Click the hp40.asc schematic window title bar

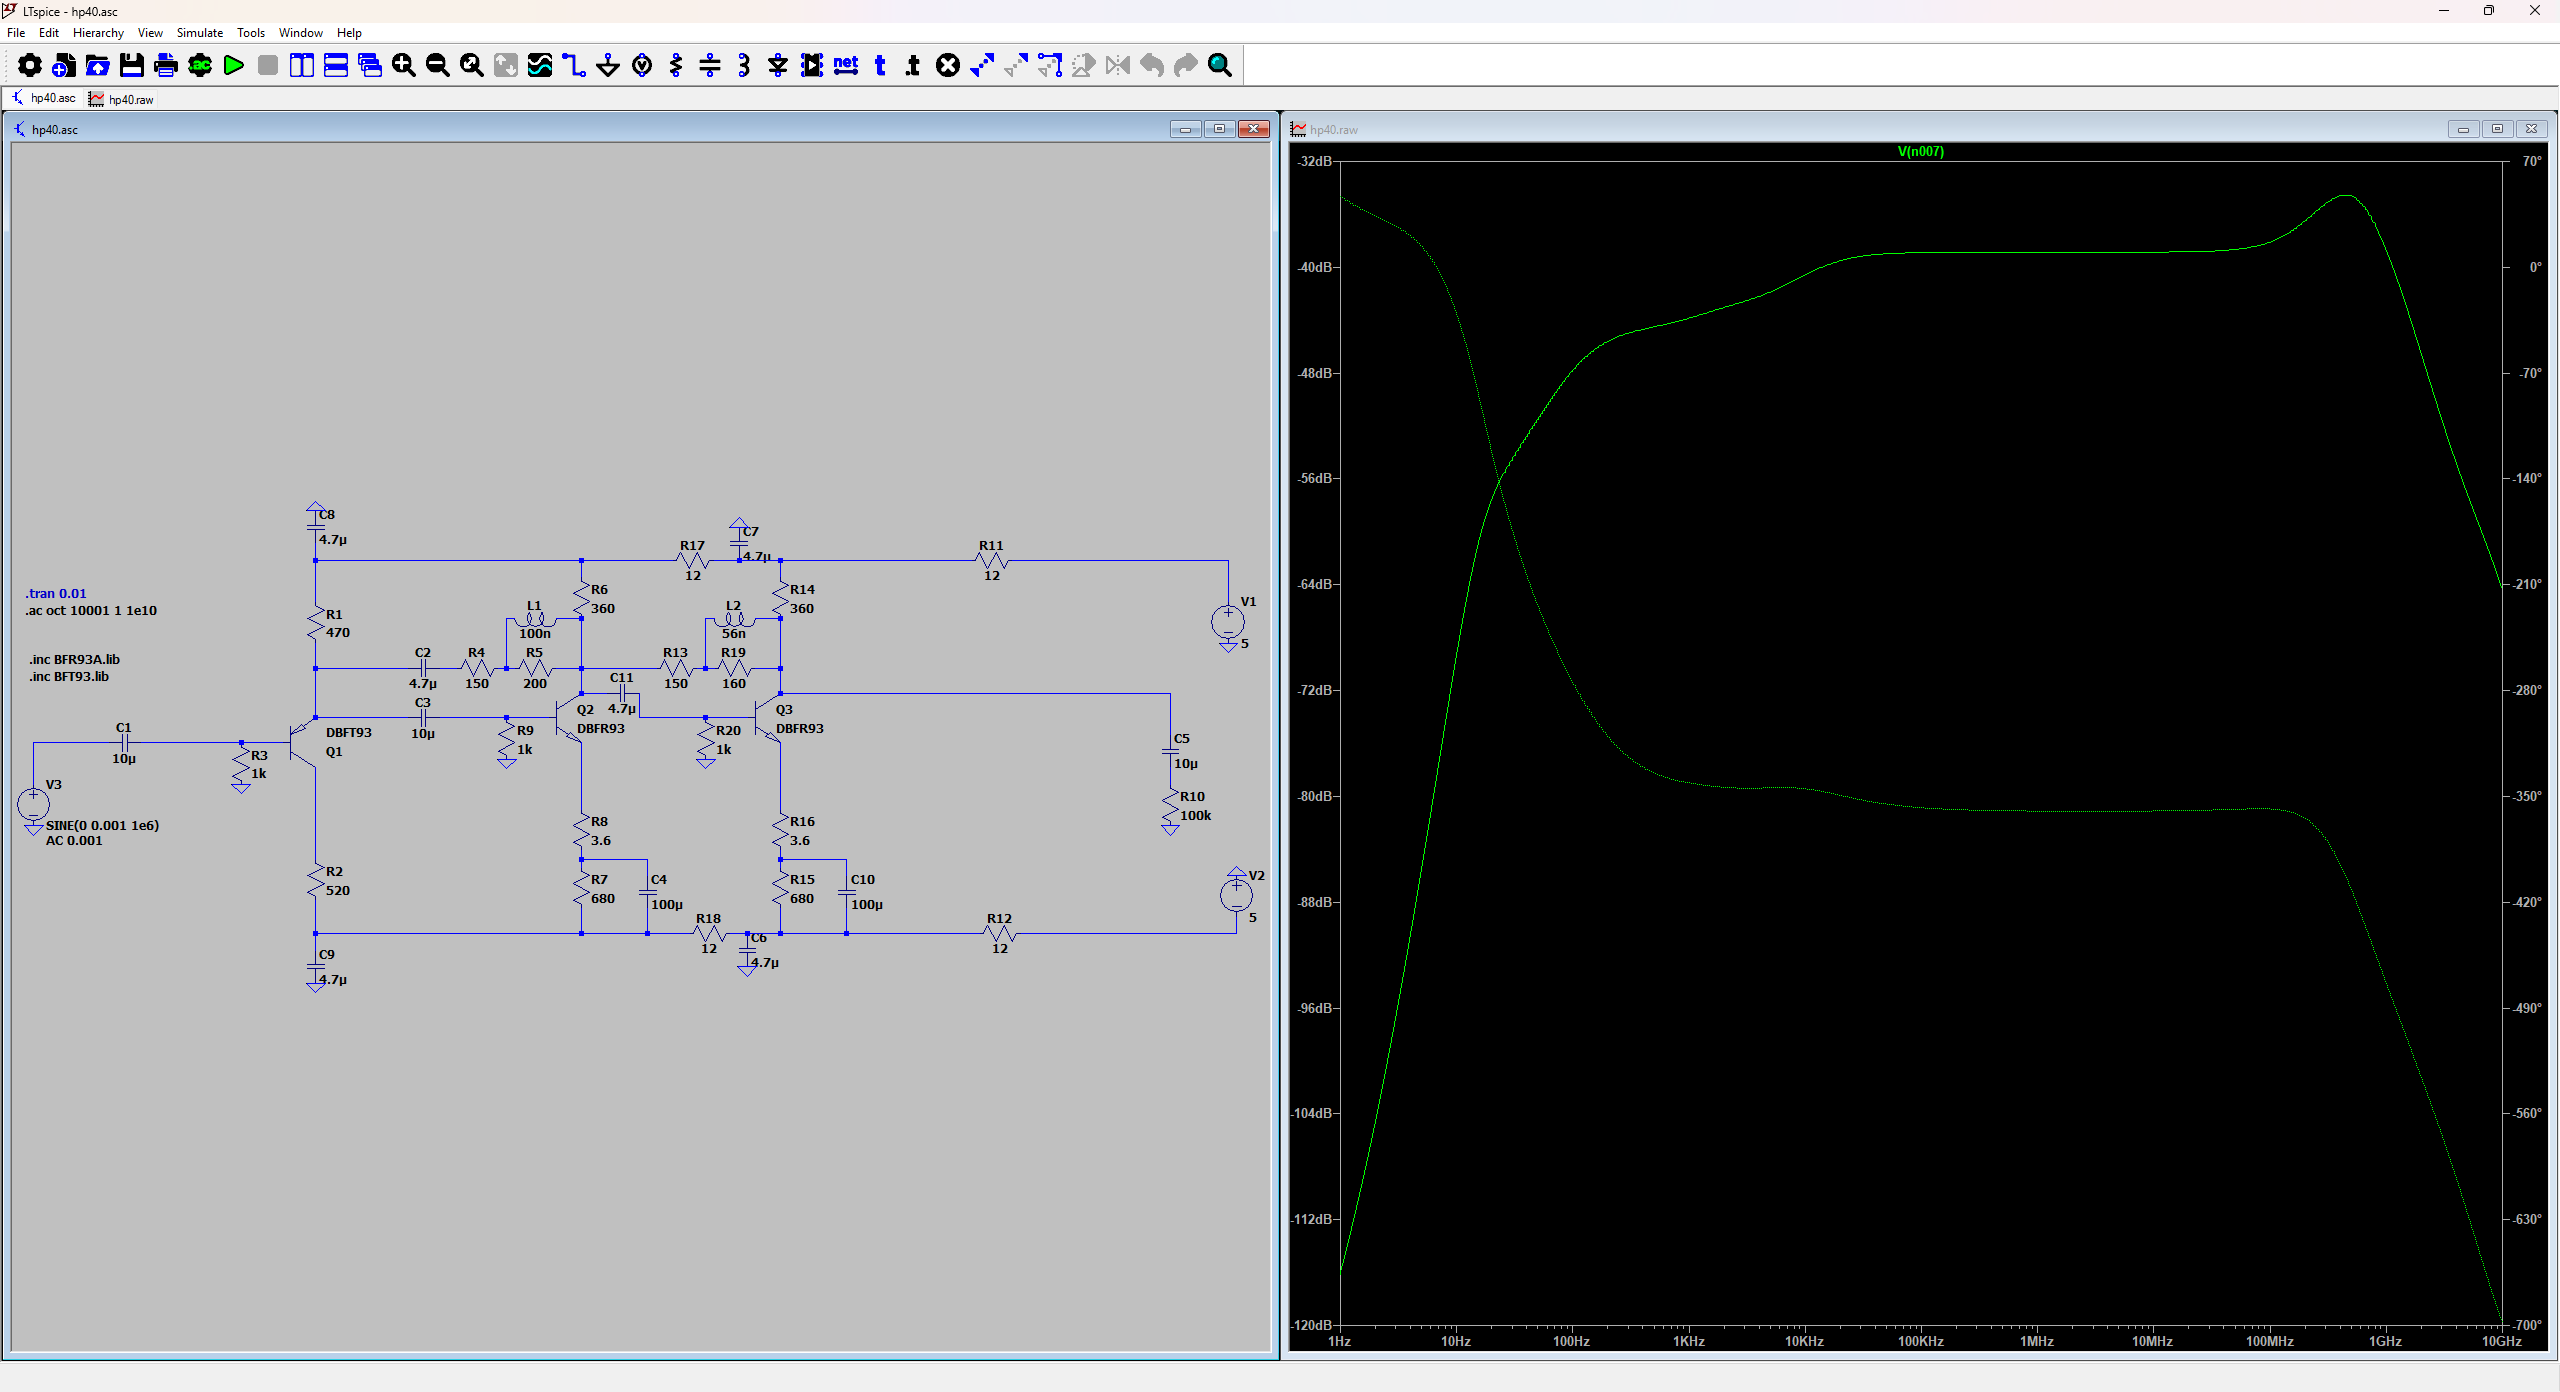click(x=600, y=130)
